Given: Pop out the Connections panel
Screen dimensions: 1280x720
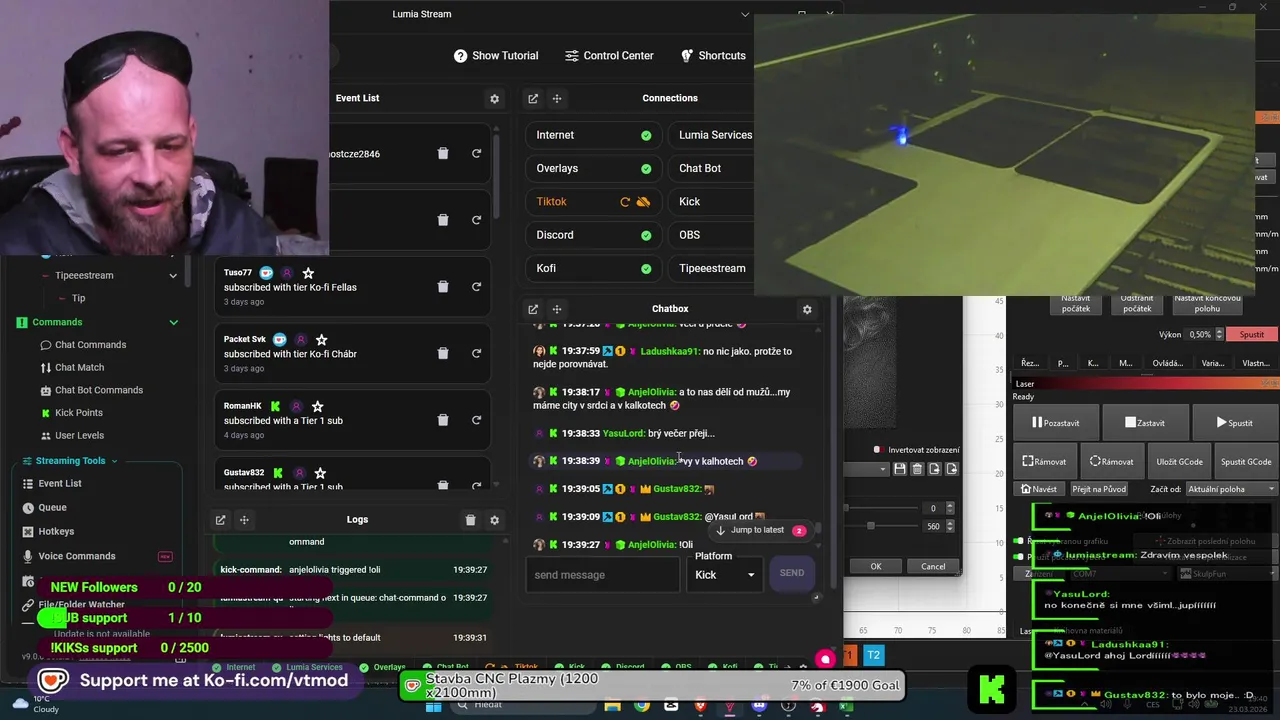Looking at the screenshot, I should click(x=533, y=99).
